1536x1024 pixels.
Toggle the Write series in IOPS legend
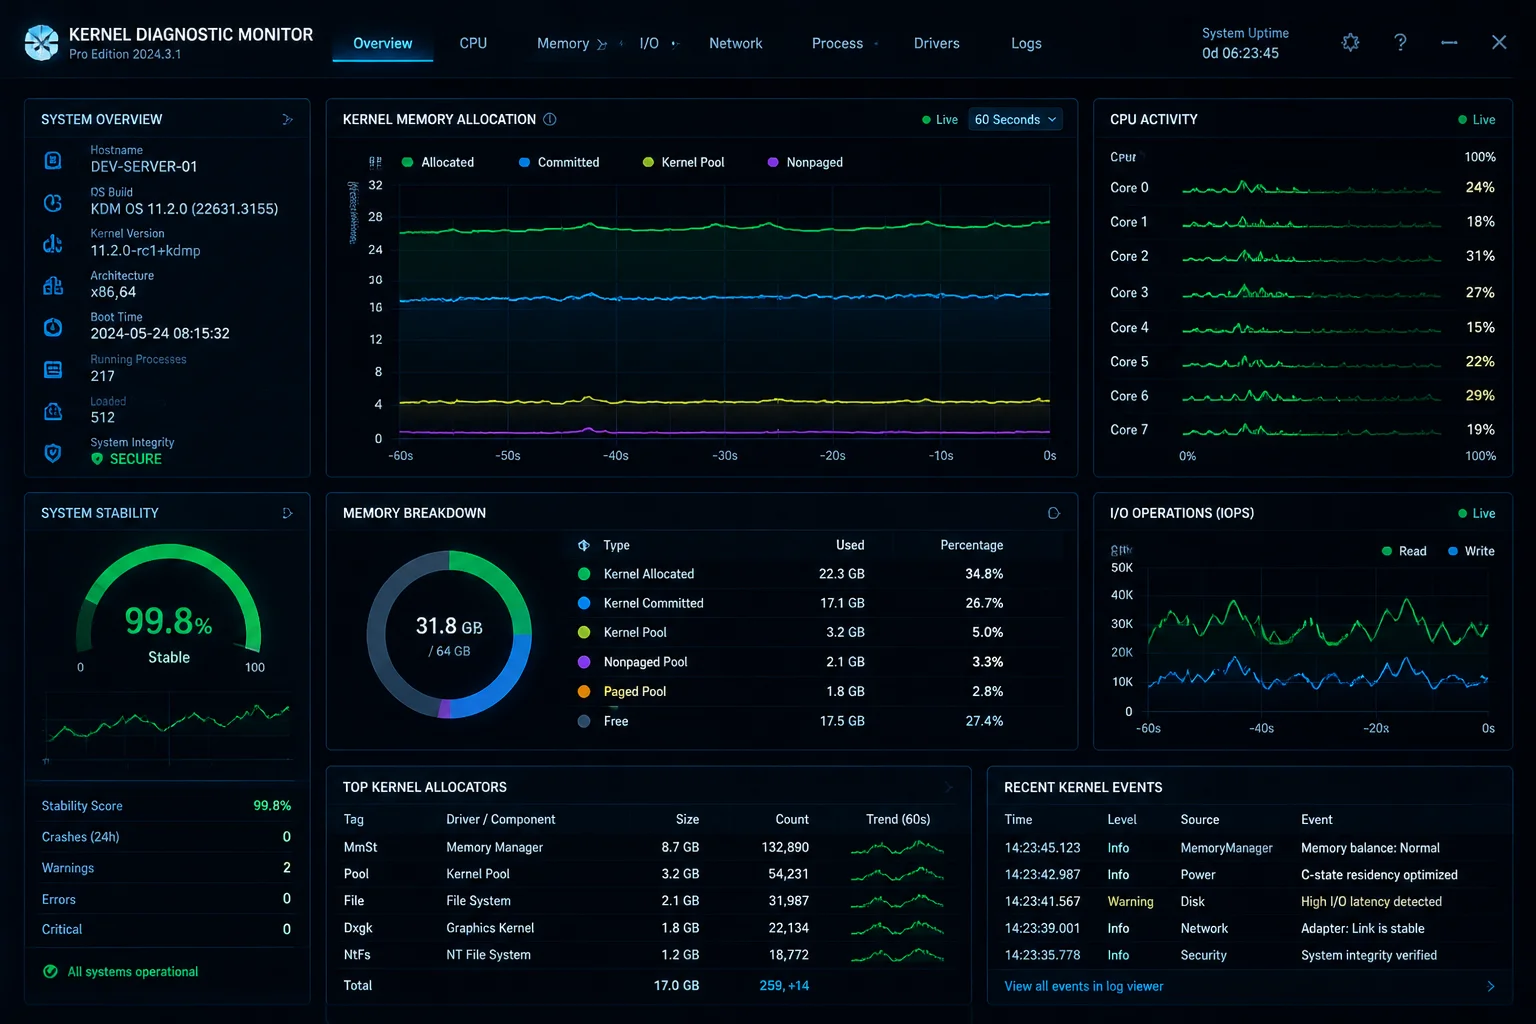[x=1471, y=551]
